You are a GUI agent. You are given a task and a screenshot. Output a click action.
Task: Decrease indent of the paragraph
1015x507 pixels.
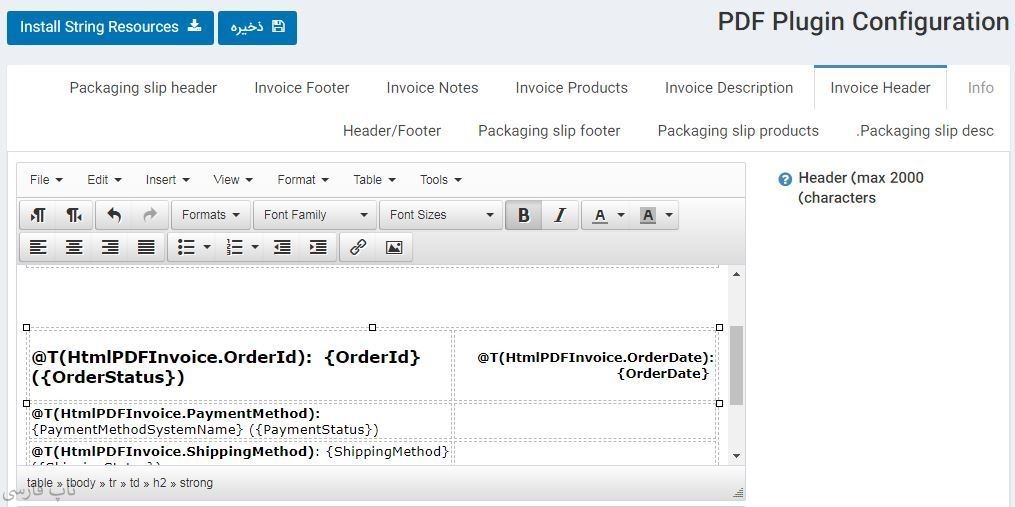click(282, 247)
